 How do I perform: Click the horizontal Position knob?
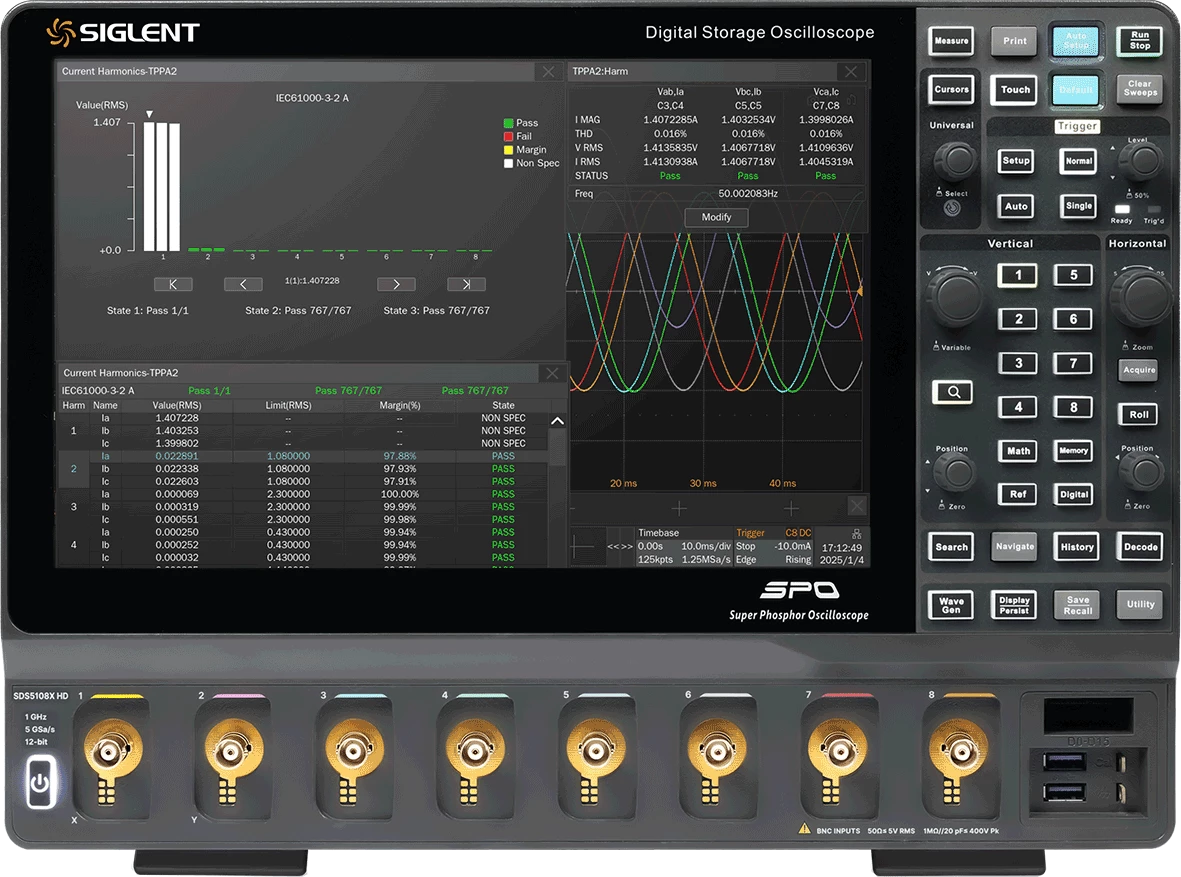[x=1143, y=472]
